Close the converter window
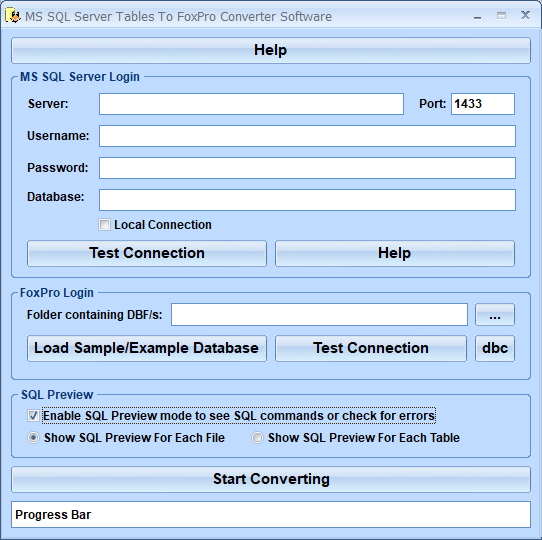Image resolution: width=542 pixels, height=540 pixels. 525,15
